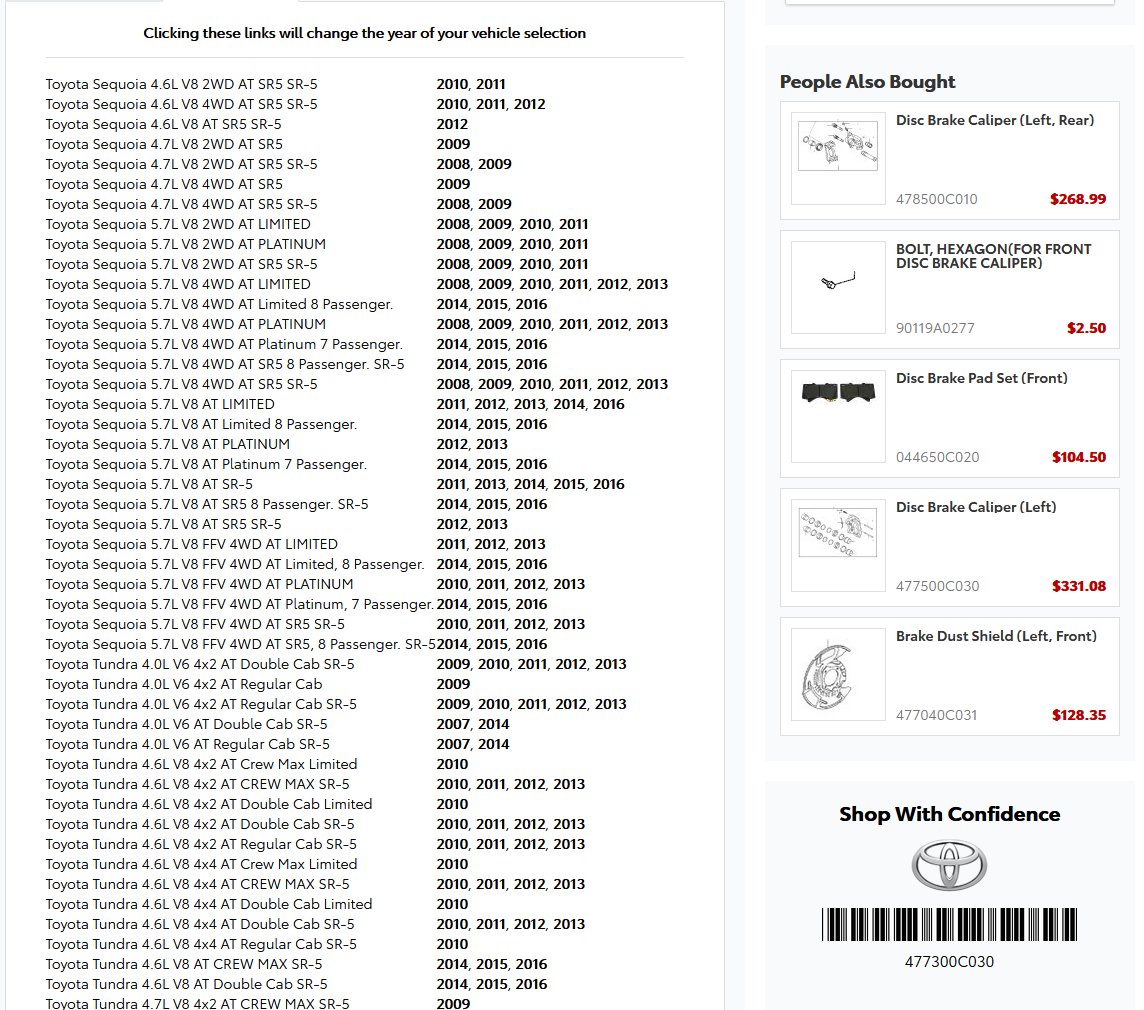Select year 2013 for Sequoia FFV 4WD SR5 SR-5
The image size is (1144, 1010).
coord(569,625)
